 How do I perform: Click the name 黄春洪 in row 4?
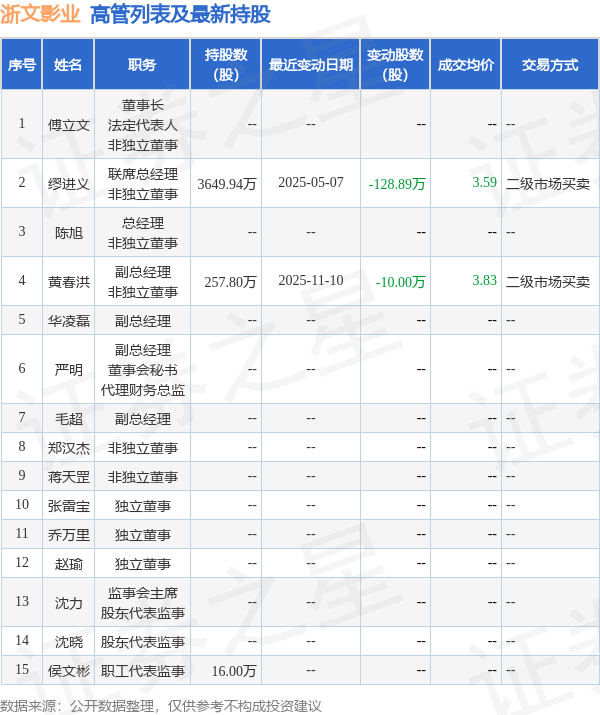point(68,282)
